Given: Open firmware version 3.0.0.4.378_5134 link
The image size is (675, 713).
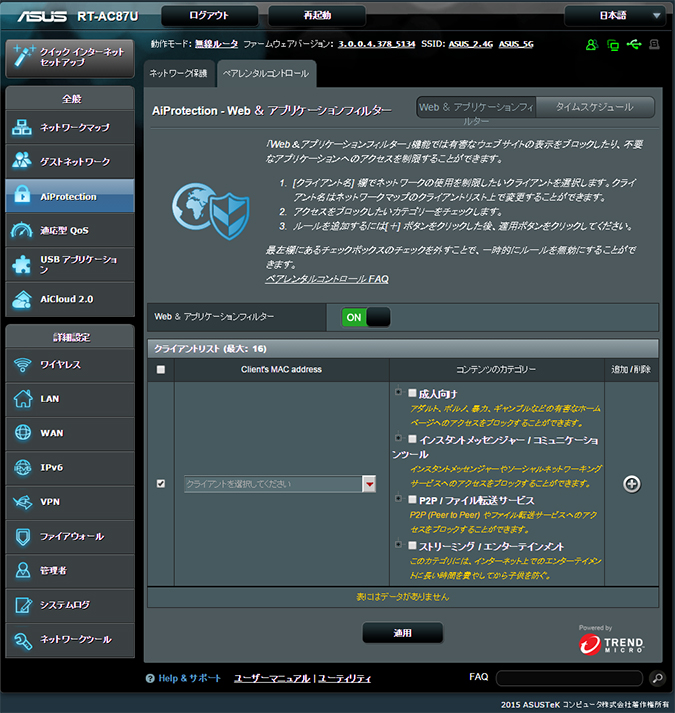Looking at the screenshot, I should tap(377, 44).
